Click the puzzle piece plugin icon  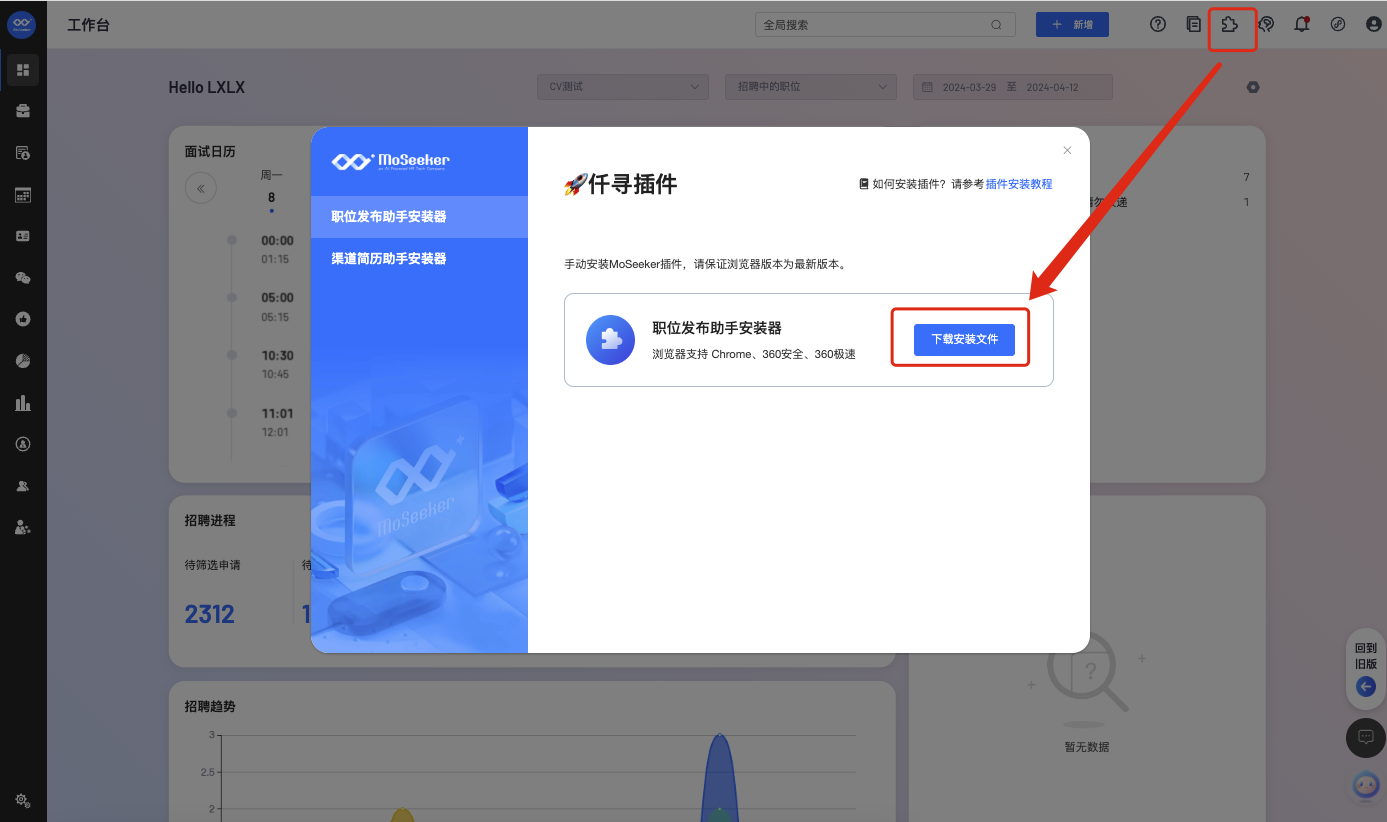tap(1230, 25)
